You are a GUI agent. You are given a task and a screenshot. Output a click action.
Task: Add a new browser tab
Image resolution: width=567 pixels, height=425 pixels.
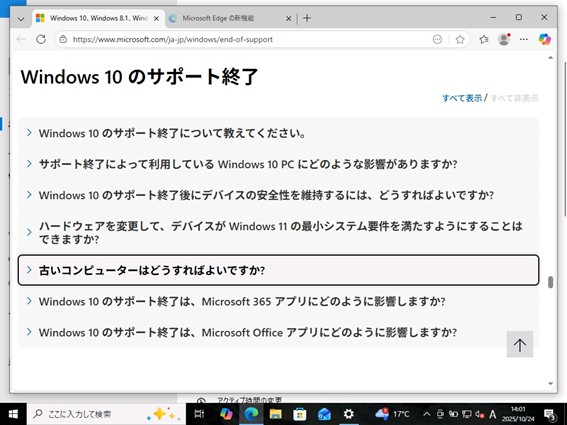(307, 18)
